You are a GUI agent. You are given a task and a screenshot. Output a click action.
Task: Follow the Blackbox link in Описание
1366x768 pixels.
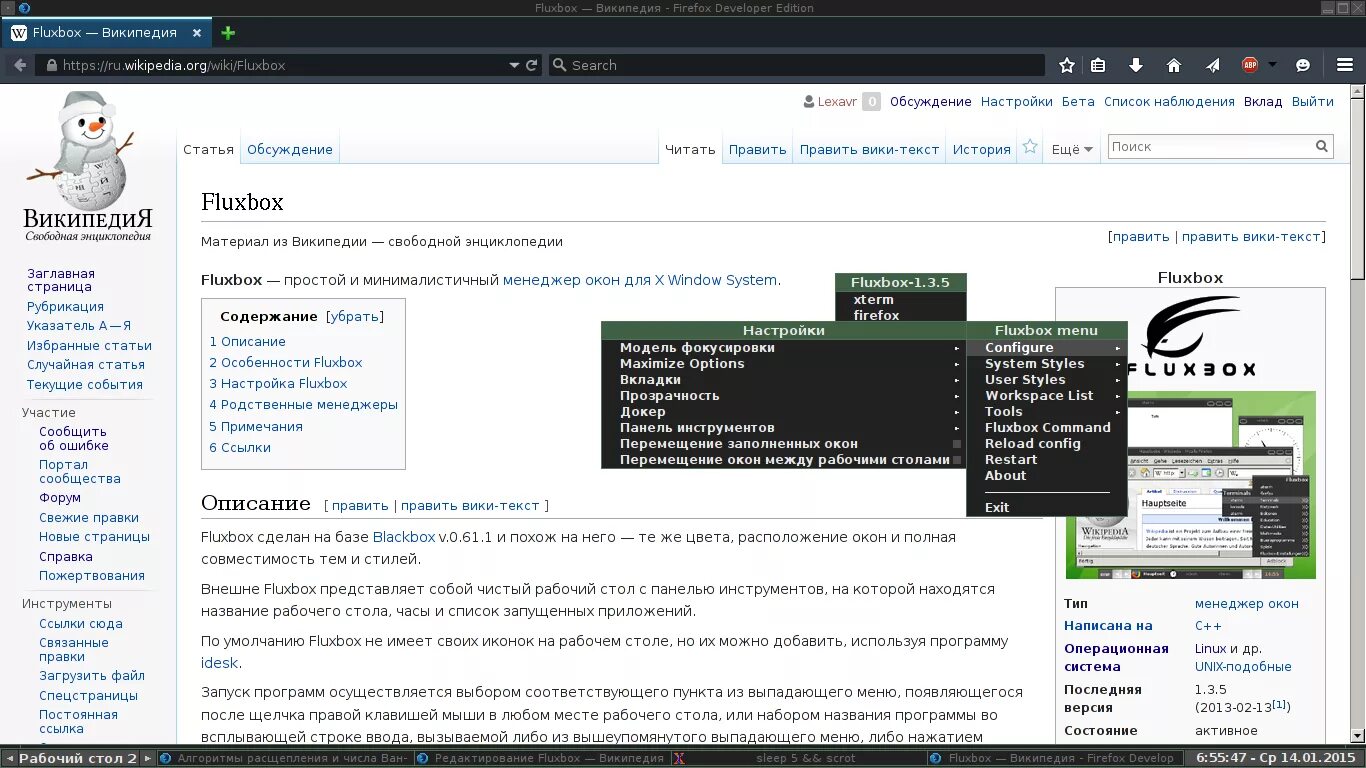(x=404, y=537)
